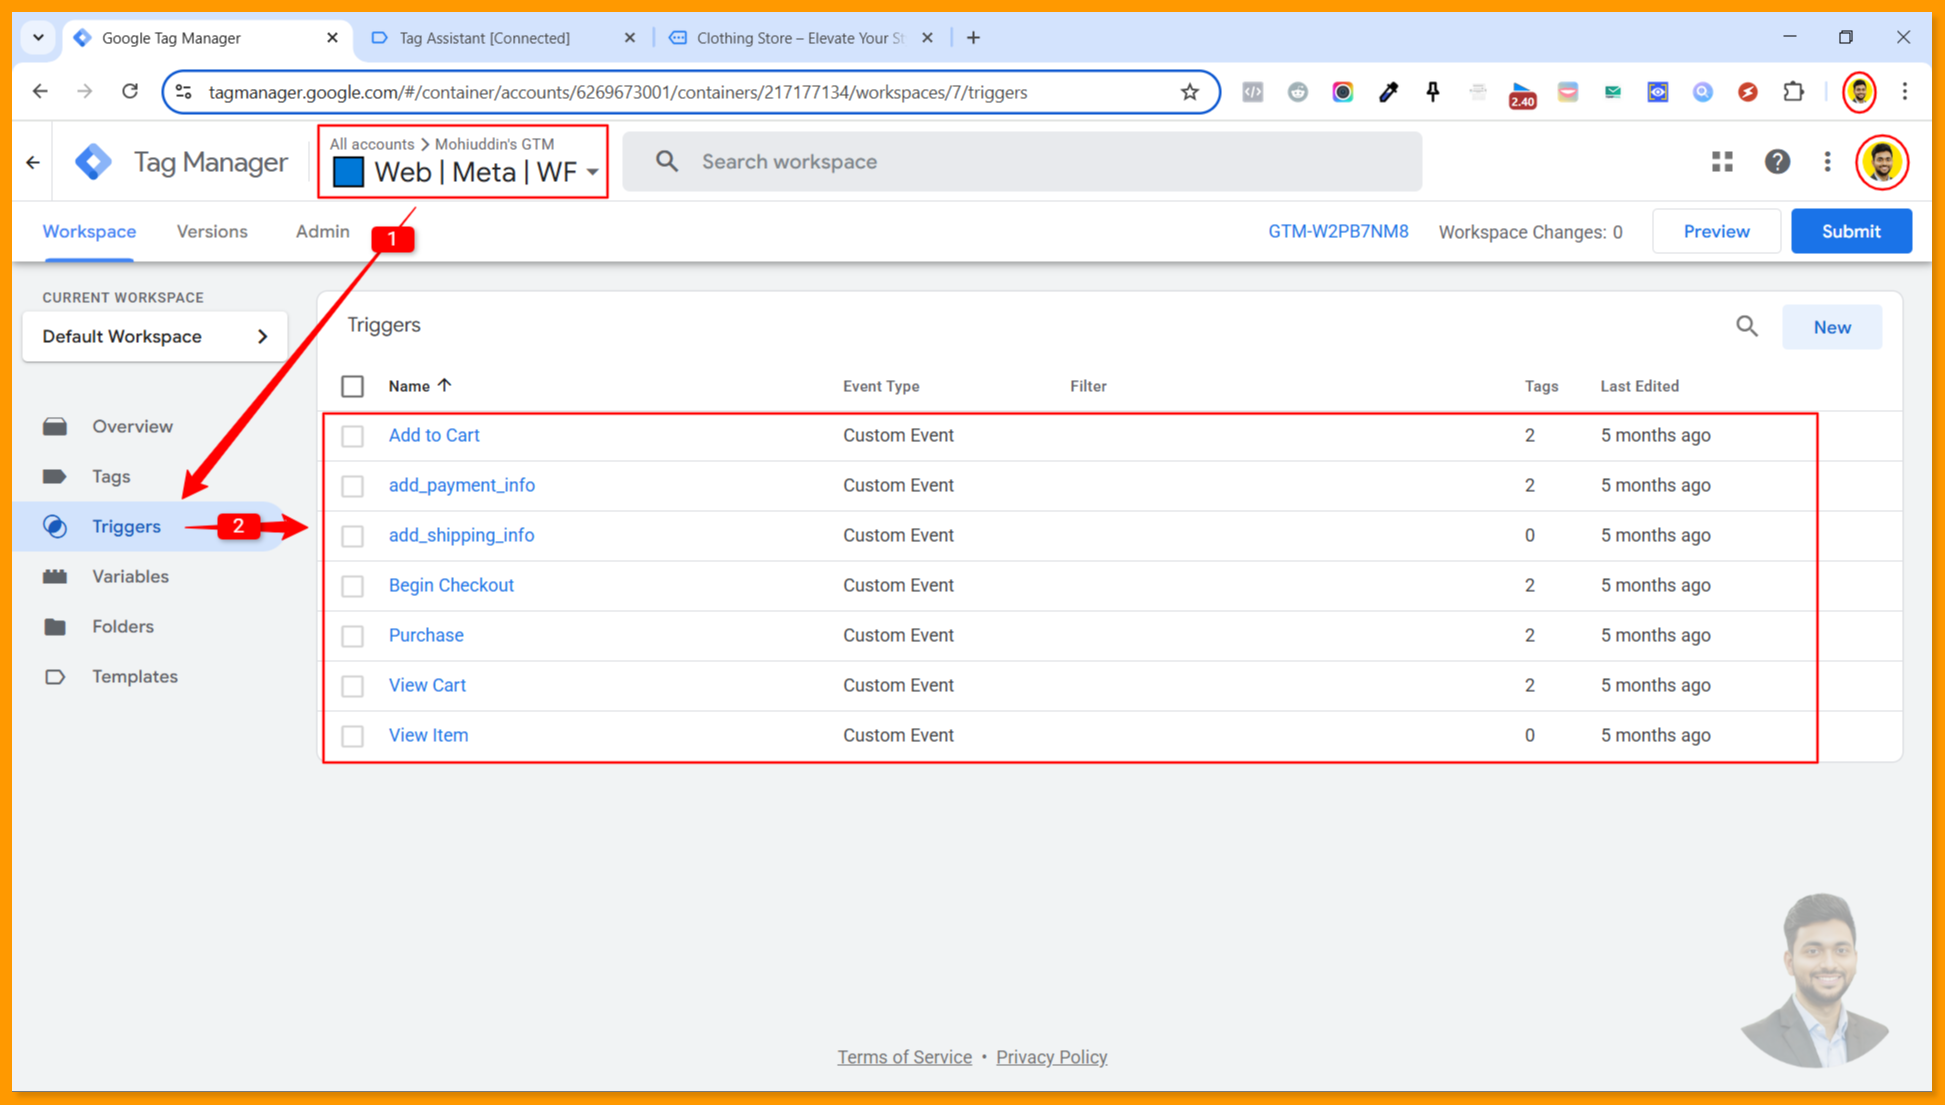Screen dimensions: 1945x1105
Task: Switch to the Tag Assistant browser tab
Action: pyautogui.click(x=483, y=37)
